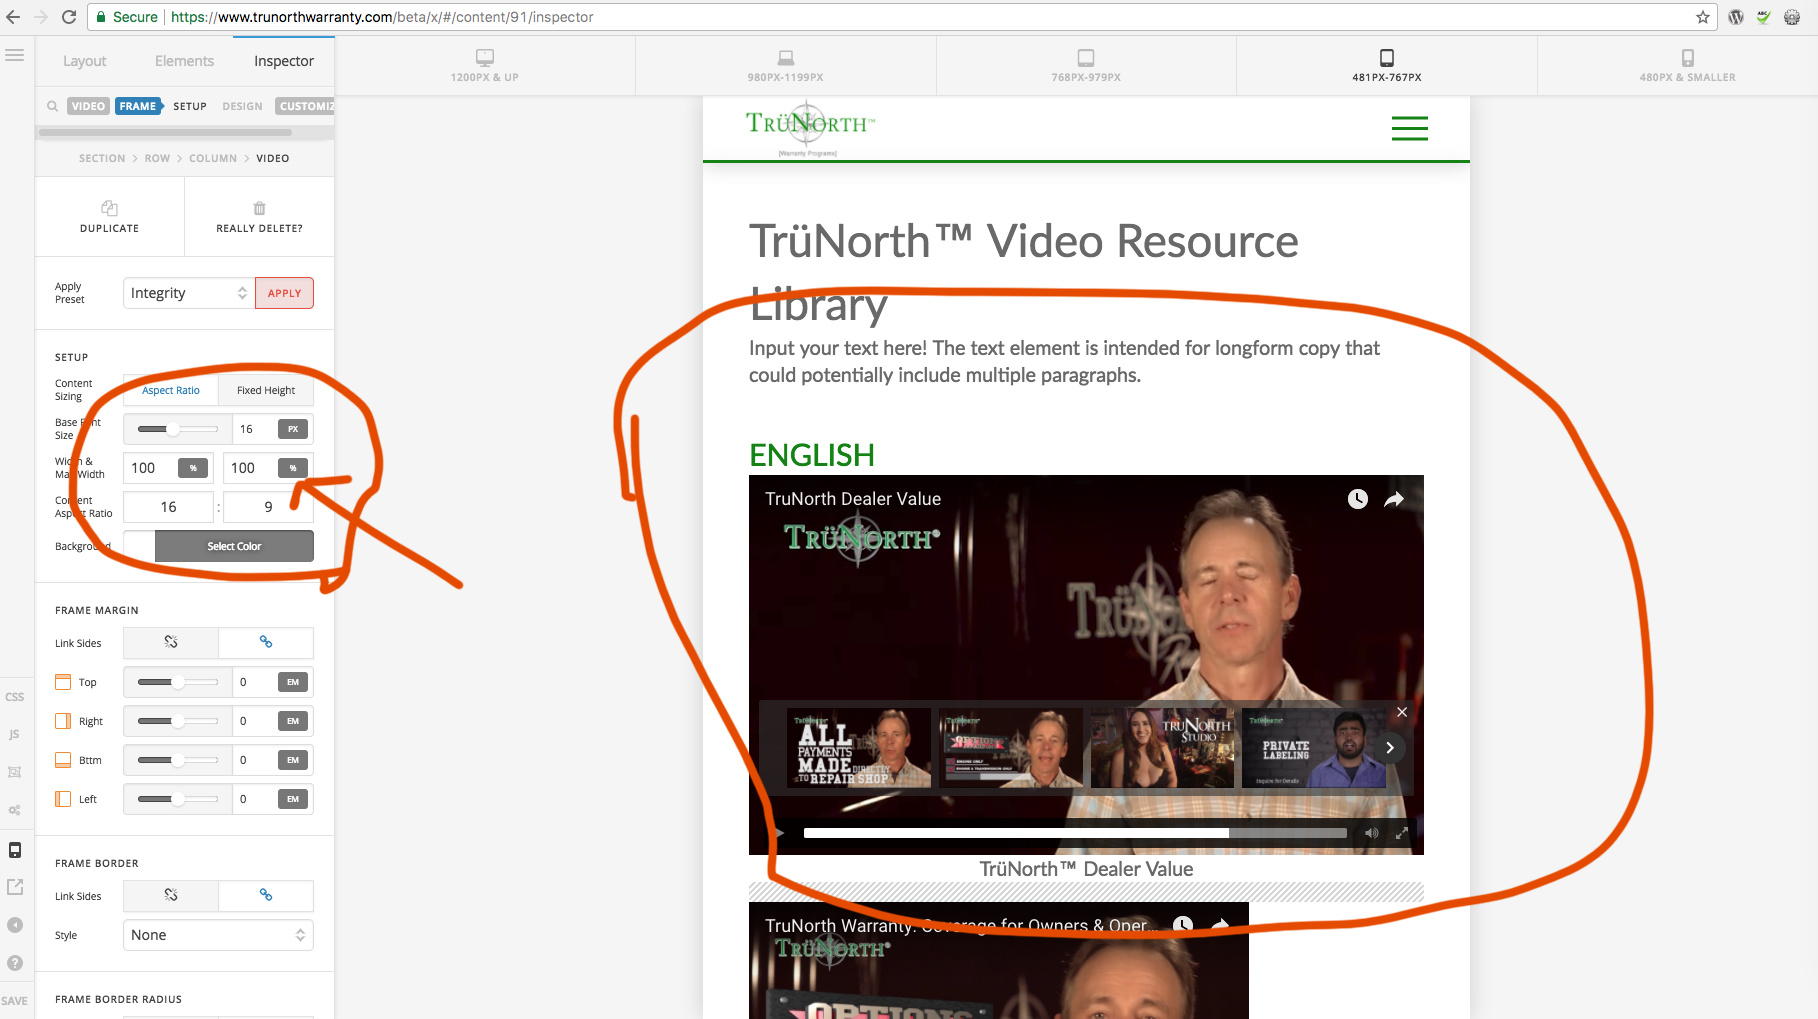This screenshot has width=1818, height=1019.
Task: Choose Aspect Ratio content sizing
Action: tap(171, 391)
